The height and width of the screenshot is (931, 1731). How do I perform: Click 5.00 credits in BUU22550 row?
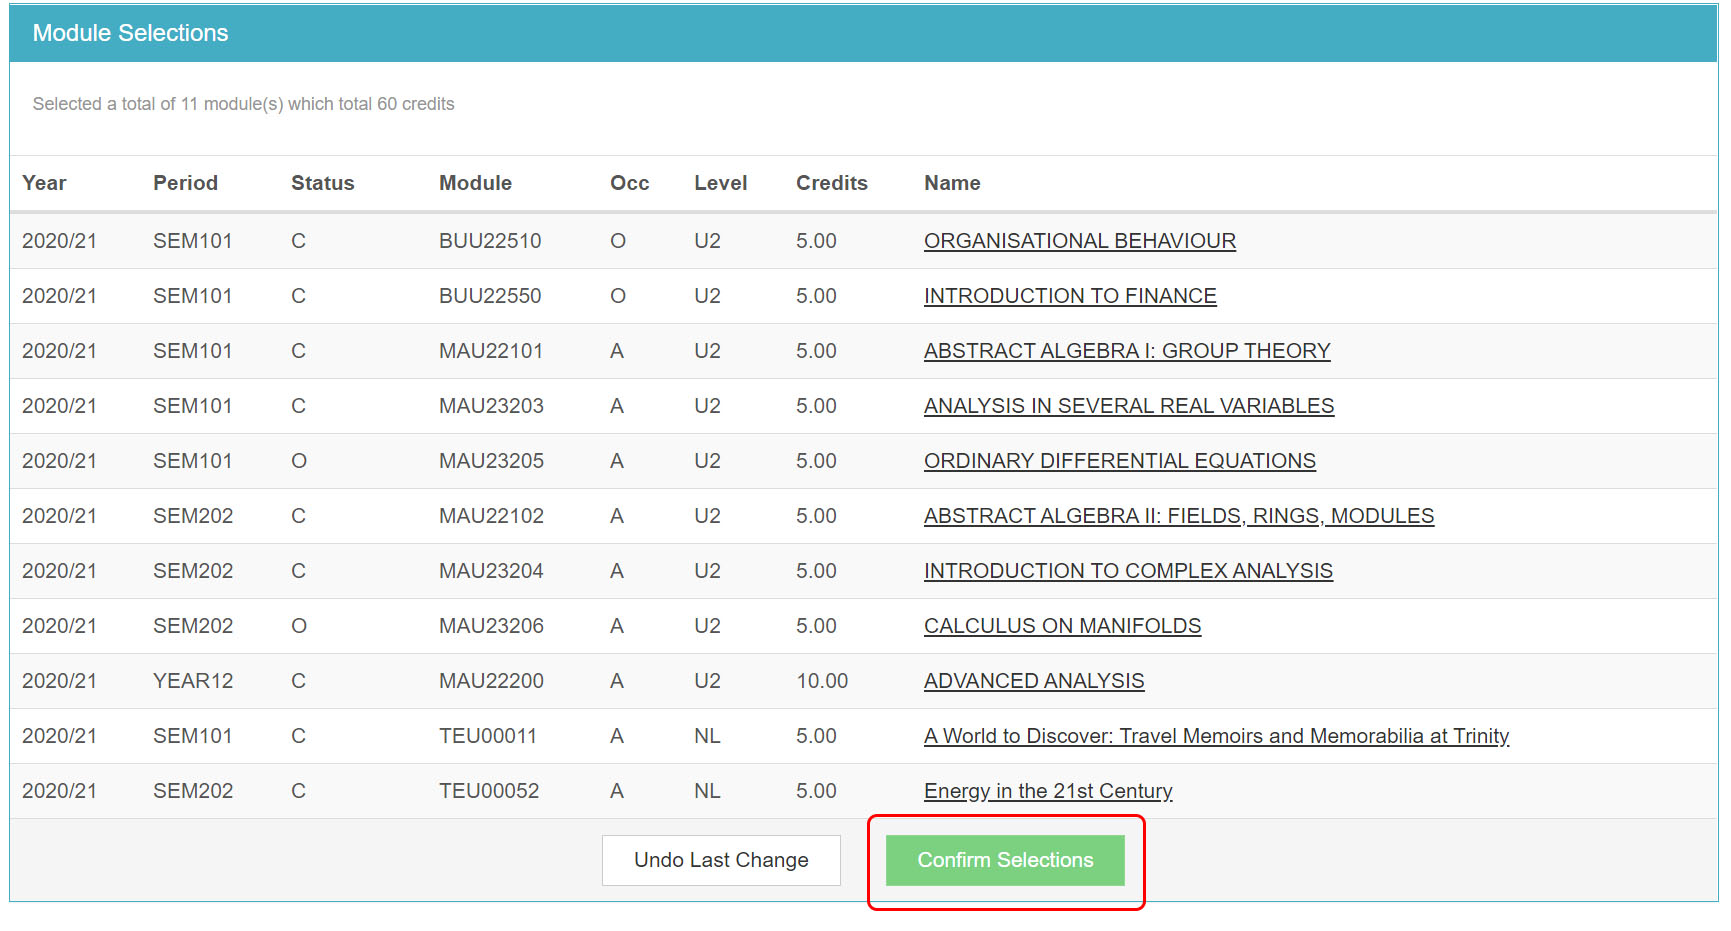click(x=816, y=296)
